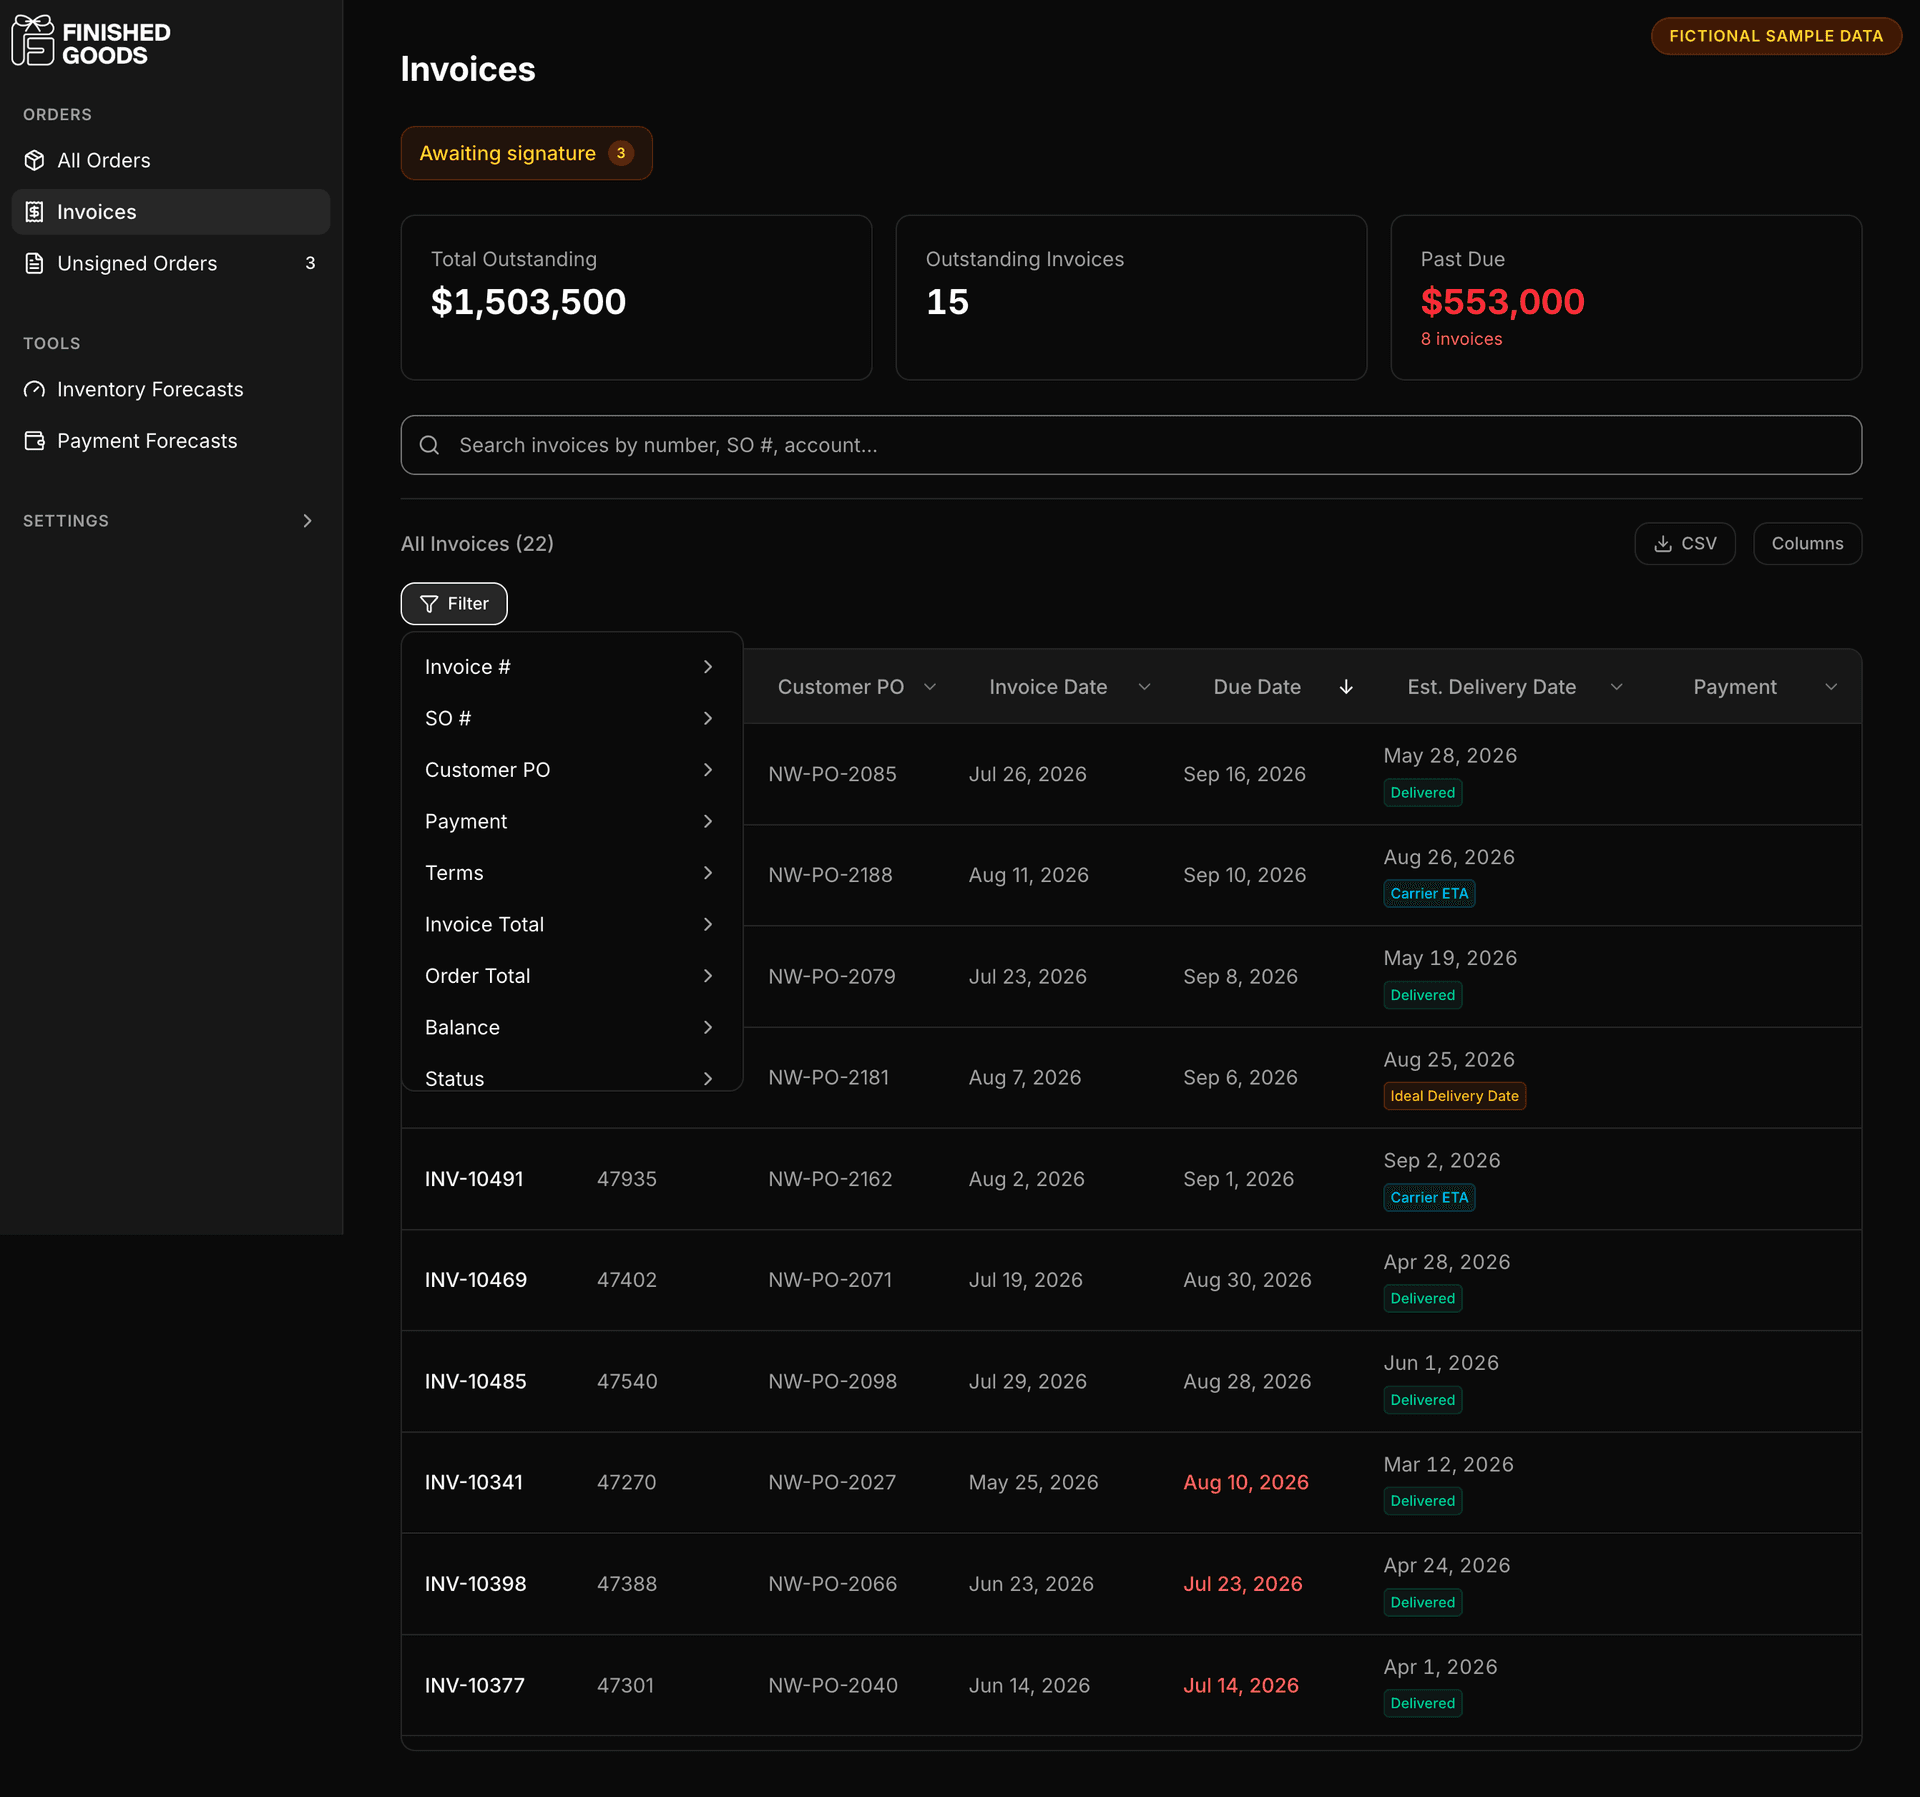Click the All Invoices (22) heading

(x=477, y=544)
